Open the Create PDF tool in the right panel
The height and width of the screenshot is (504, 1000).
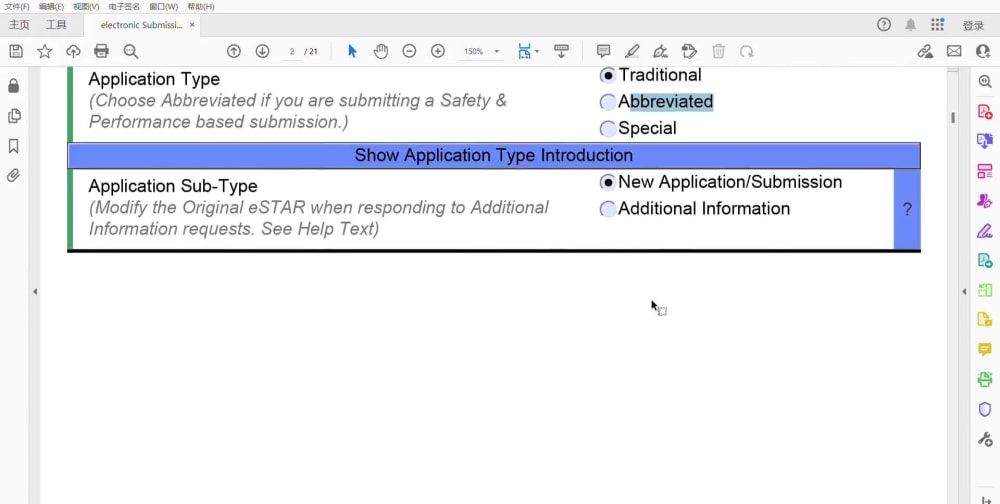point(985,112)
